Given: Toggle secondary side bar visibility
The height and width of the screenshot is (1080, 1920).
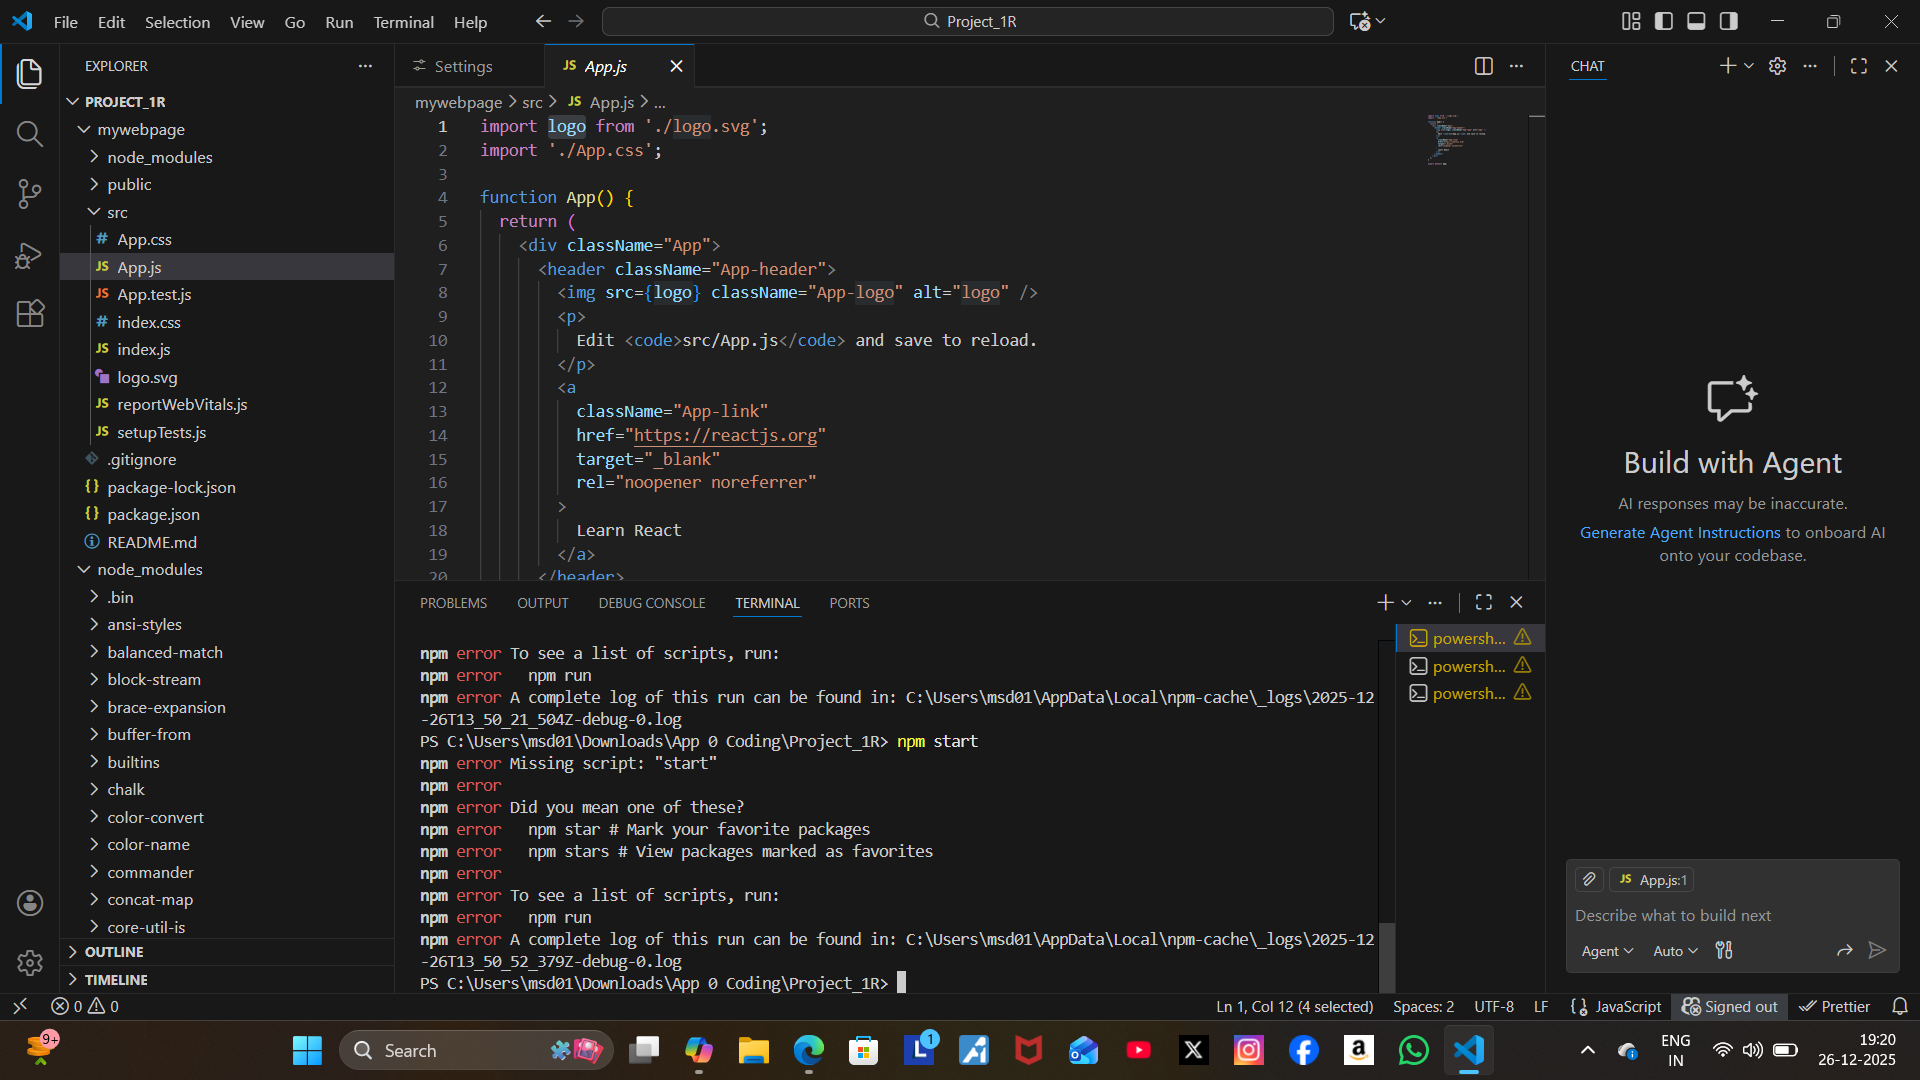Looking at the screenshot, I should tap(1729, 21).
